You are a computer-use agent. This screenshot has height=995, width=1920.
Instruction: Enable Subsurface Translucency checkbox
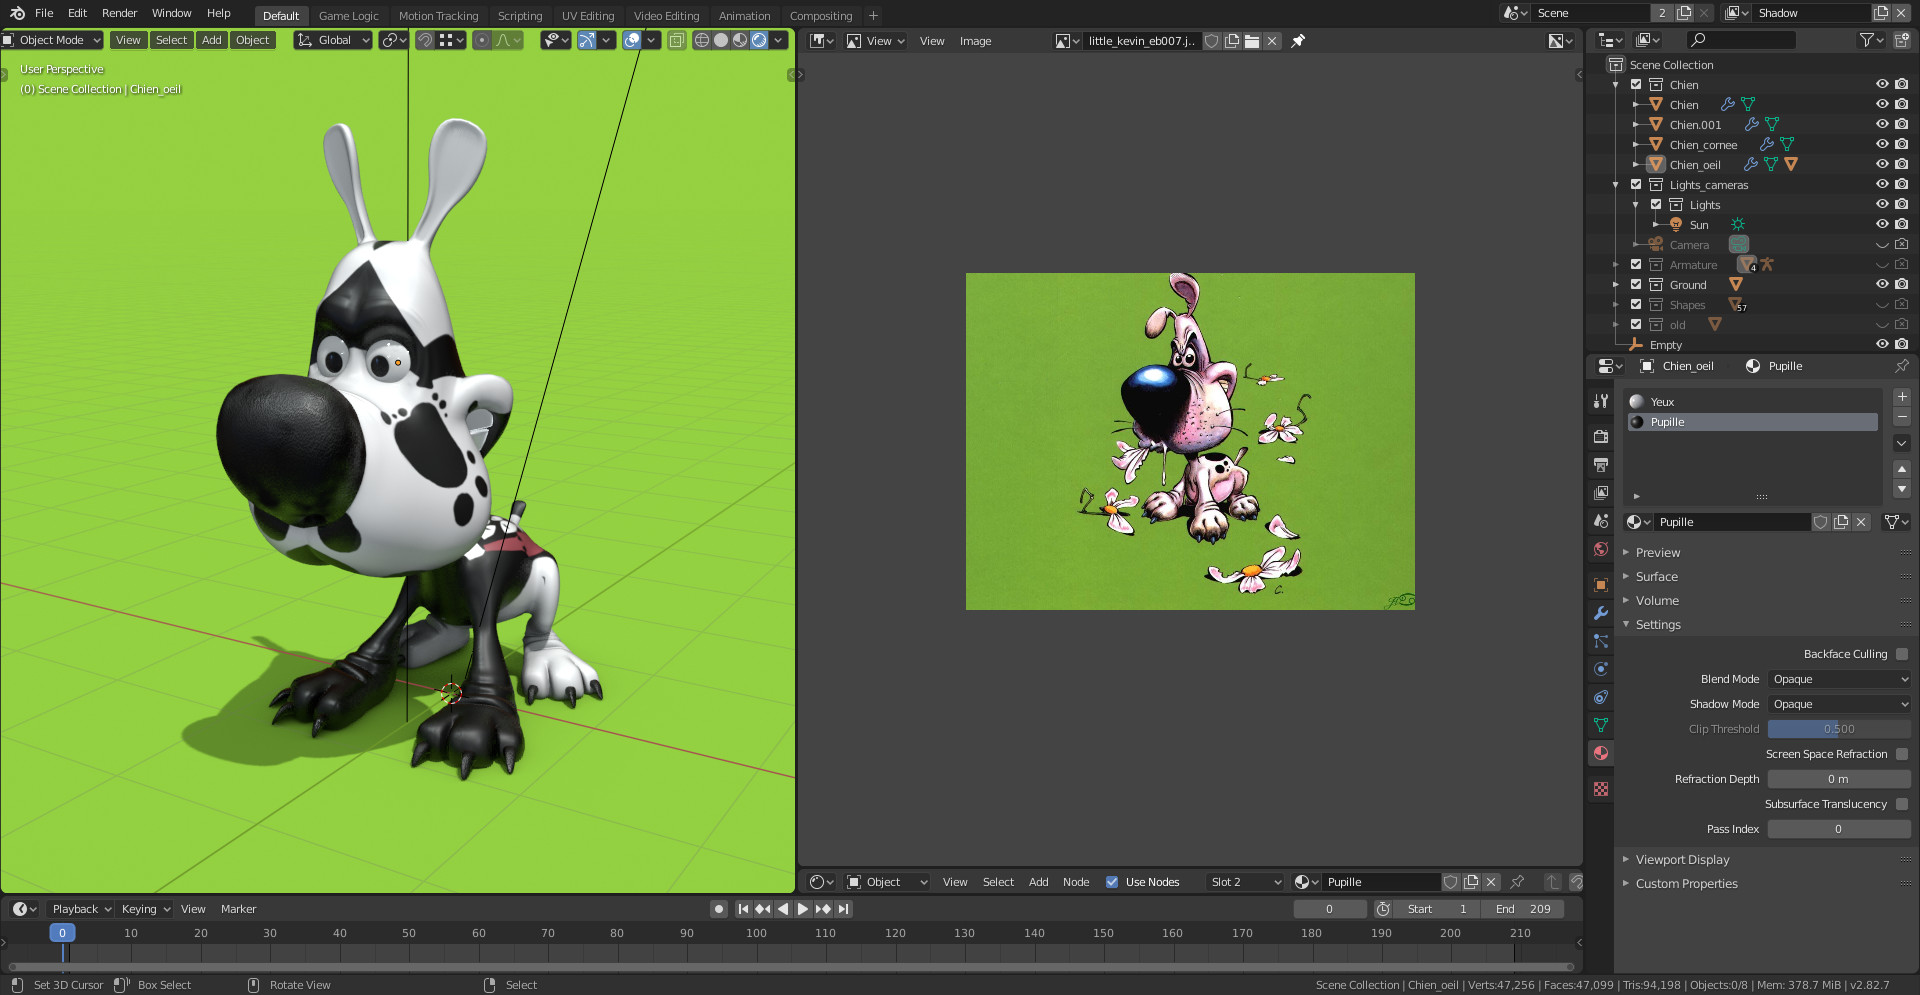point(1902,804)
